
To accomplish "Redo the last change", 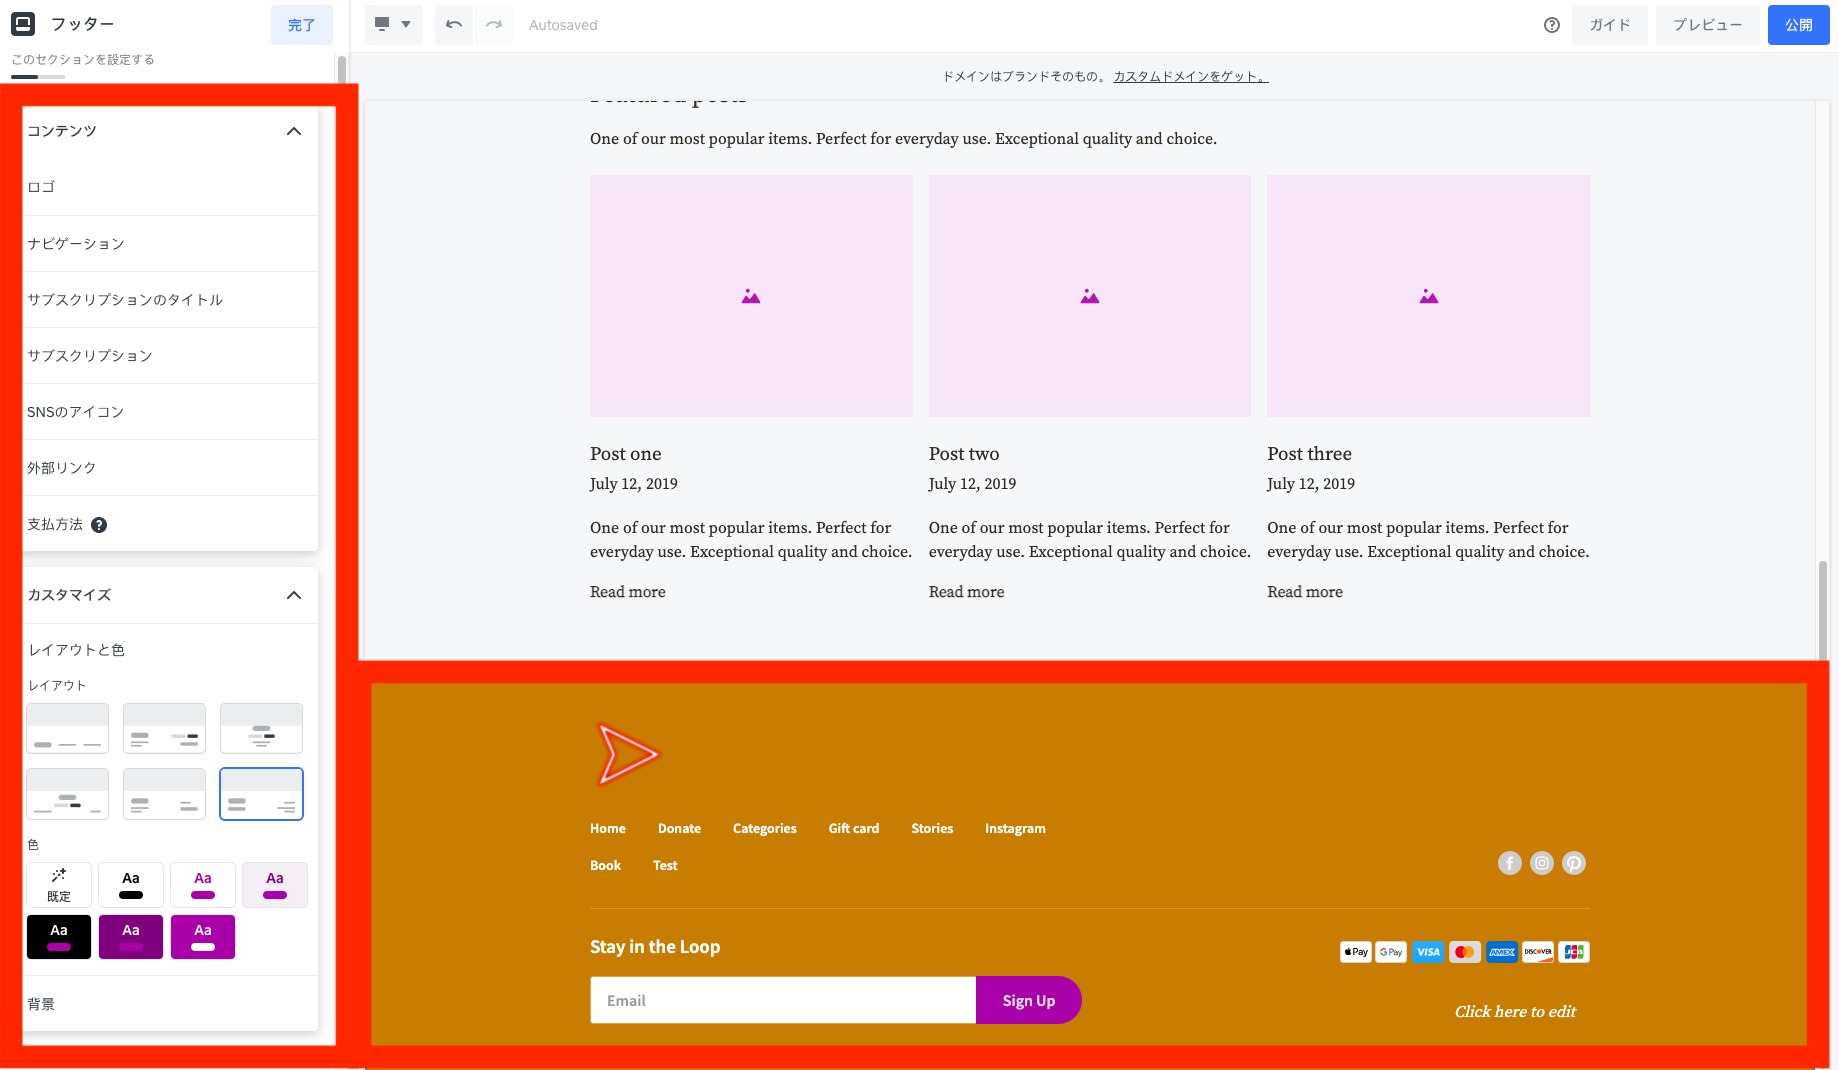I will click(494, 25).
